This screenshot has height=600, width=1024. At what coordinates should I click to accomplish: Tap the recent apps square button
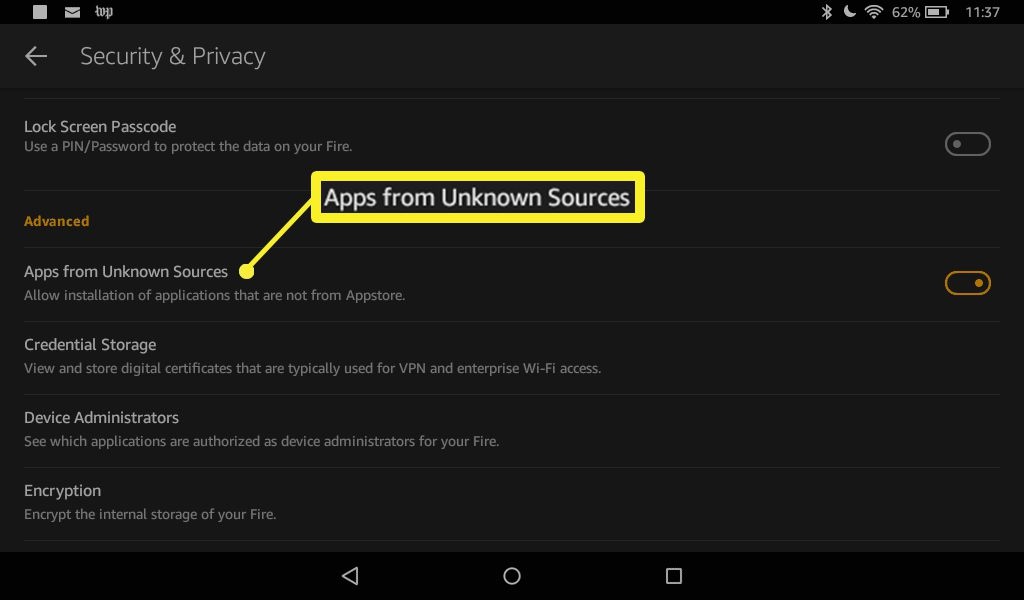point(673,576)
